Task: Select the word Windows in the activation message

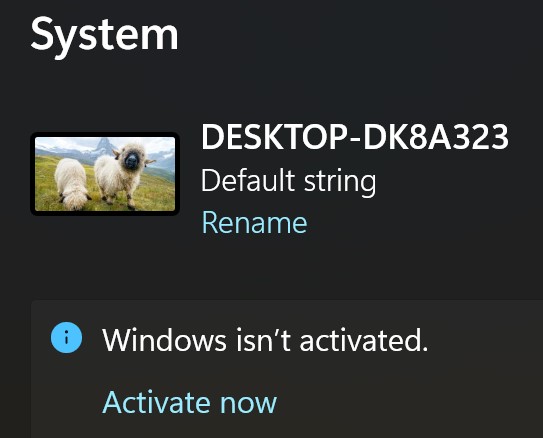Action: click(x=164, y=340)
